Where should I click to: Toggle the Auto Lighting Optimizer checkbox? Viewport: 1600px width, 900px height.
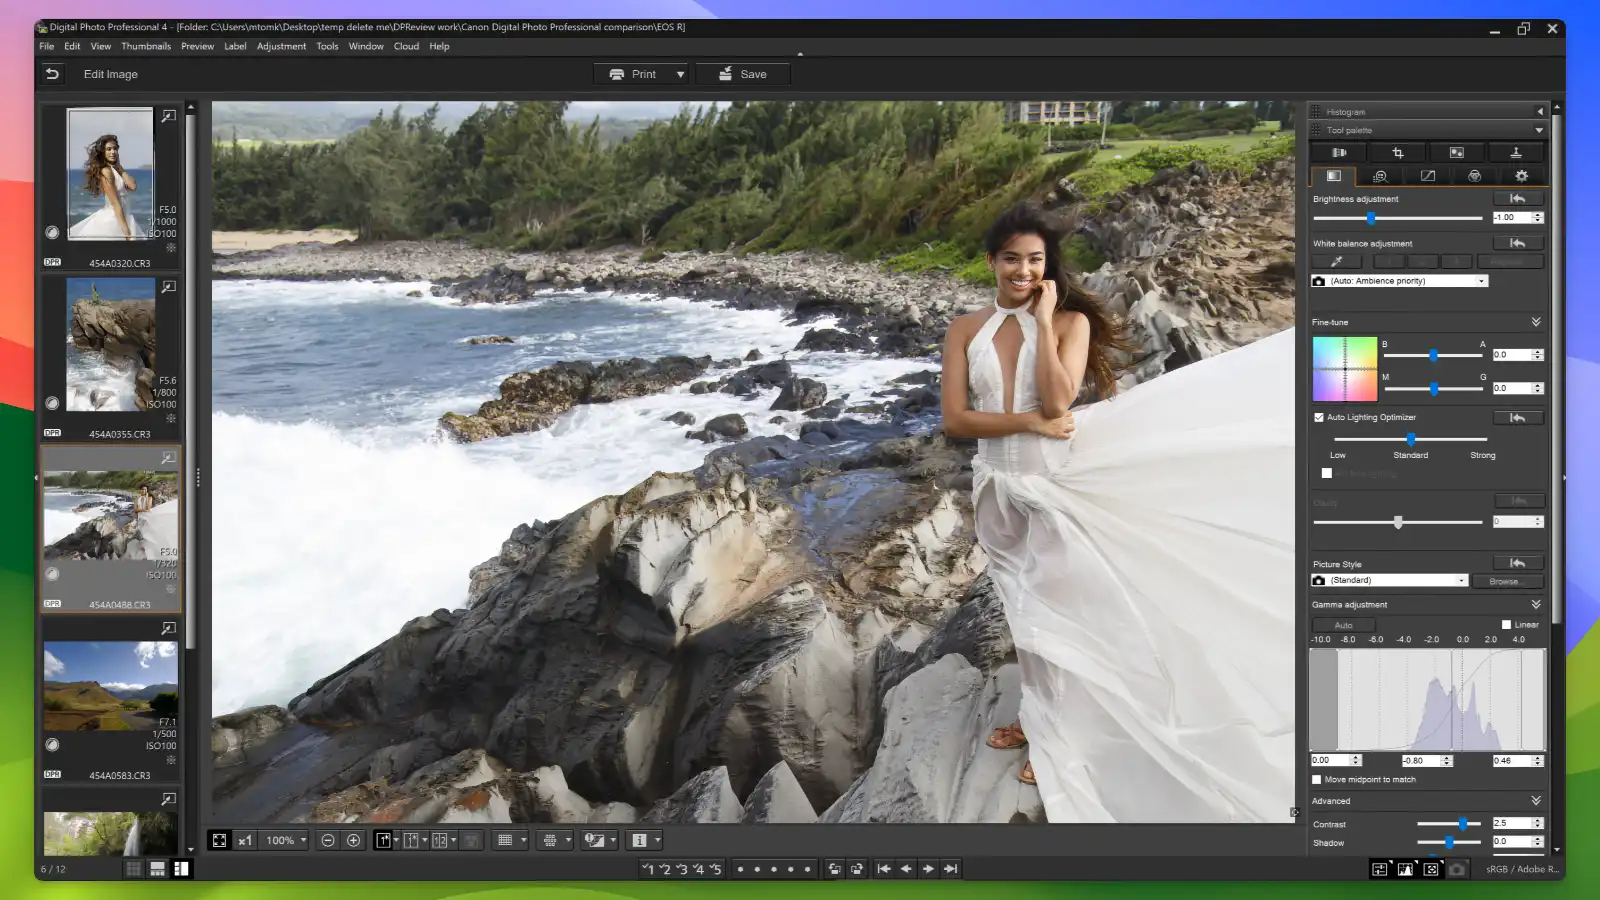coord(1319,417)
